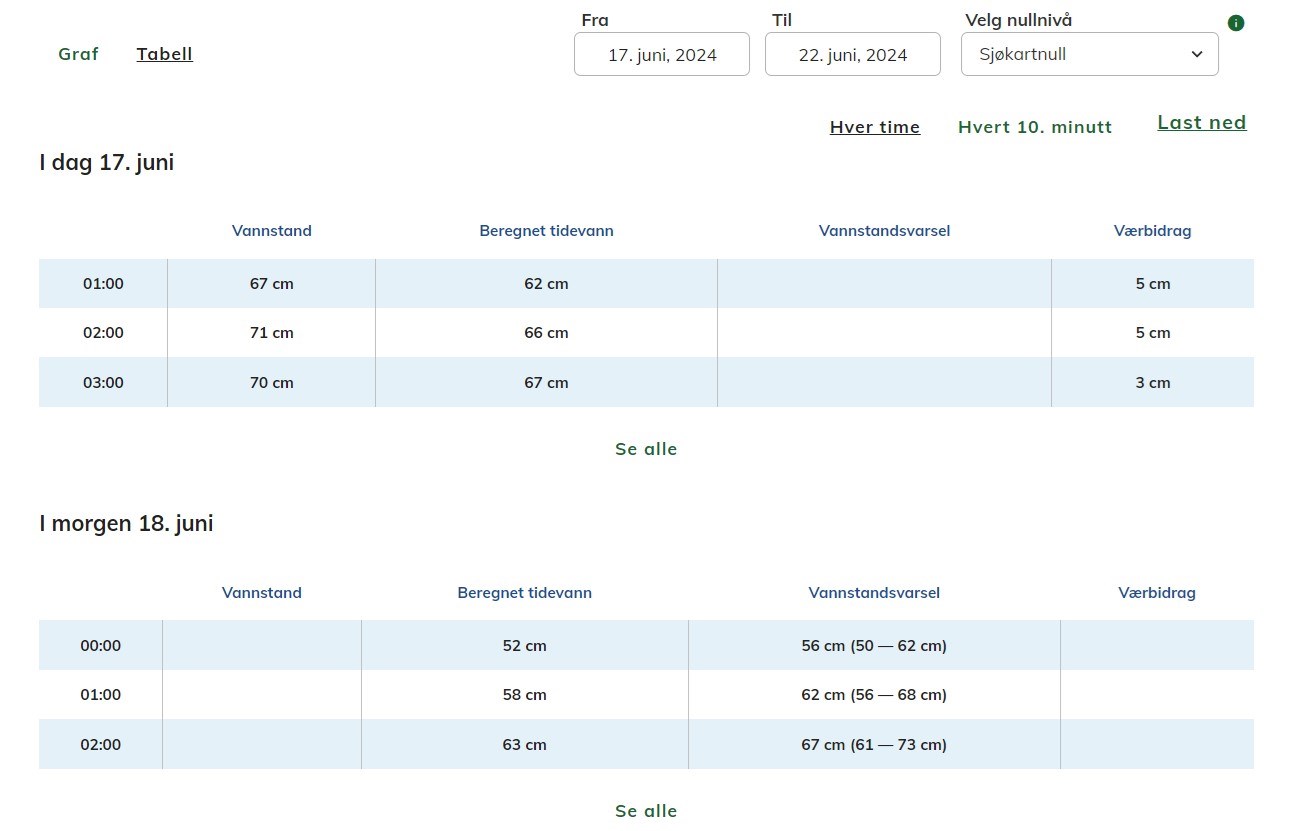This screenshot has height=831, width=1294.
Task: Click Vannstand header in today's table
Action: pos(272,231)
